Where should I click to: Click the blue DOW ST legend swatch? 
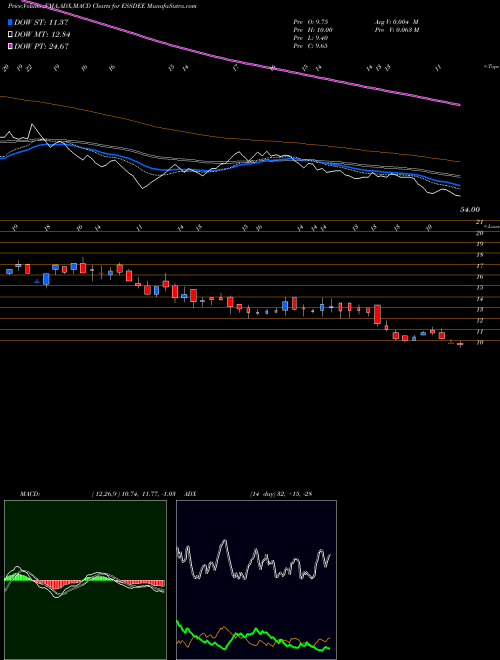click(x=11, y=22)
